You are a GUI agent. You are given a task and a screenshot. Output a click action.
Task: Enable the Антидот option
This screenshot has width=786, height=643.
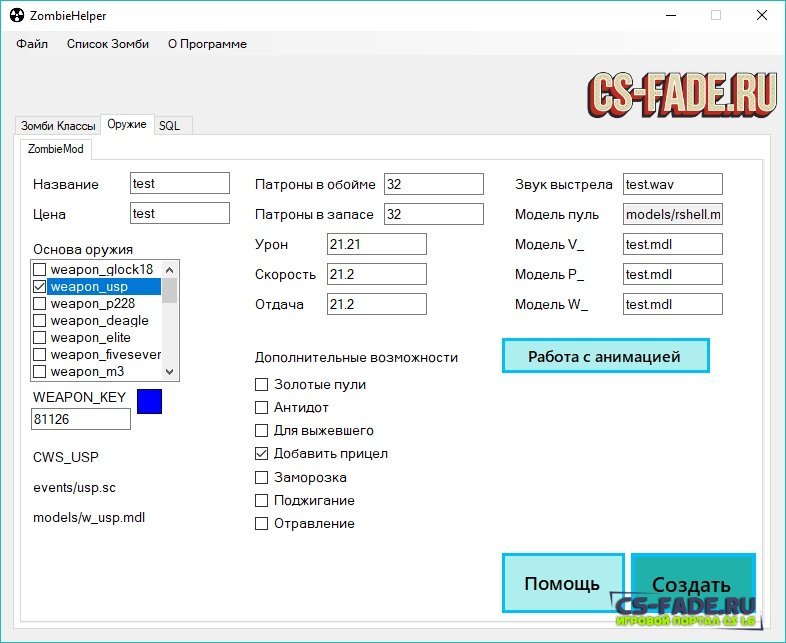(262, 407)
